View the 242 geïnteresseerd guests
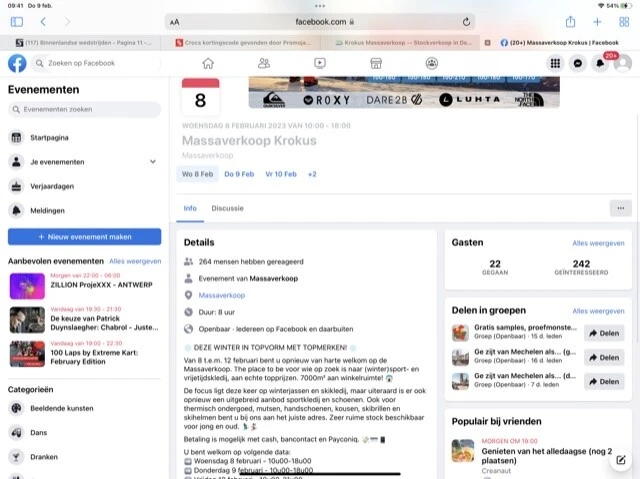 [581, 267]
